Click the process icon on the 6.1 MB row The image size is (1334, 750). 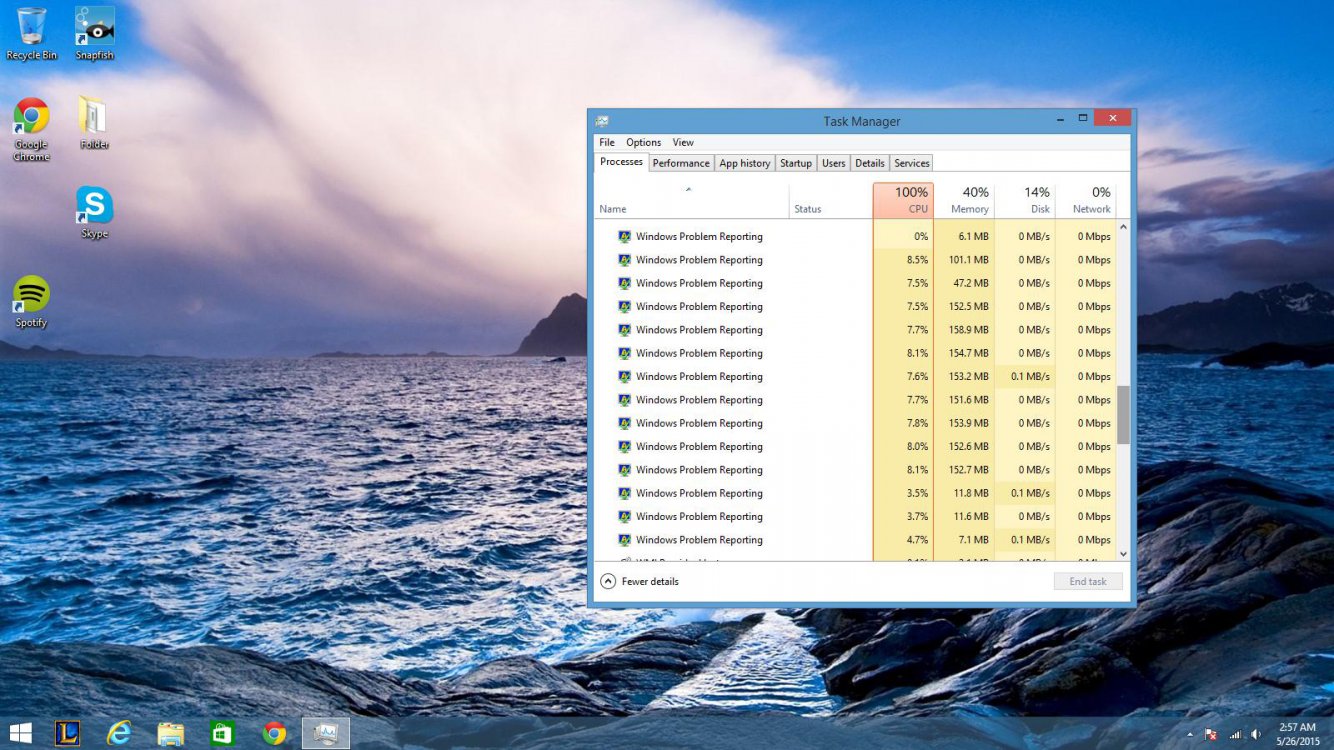[x=625, y=237]
